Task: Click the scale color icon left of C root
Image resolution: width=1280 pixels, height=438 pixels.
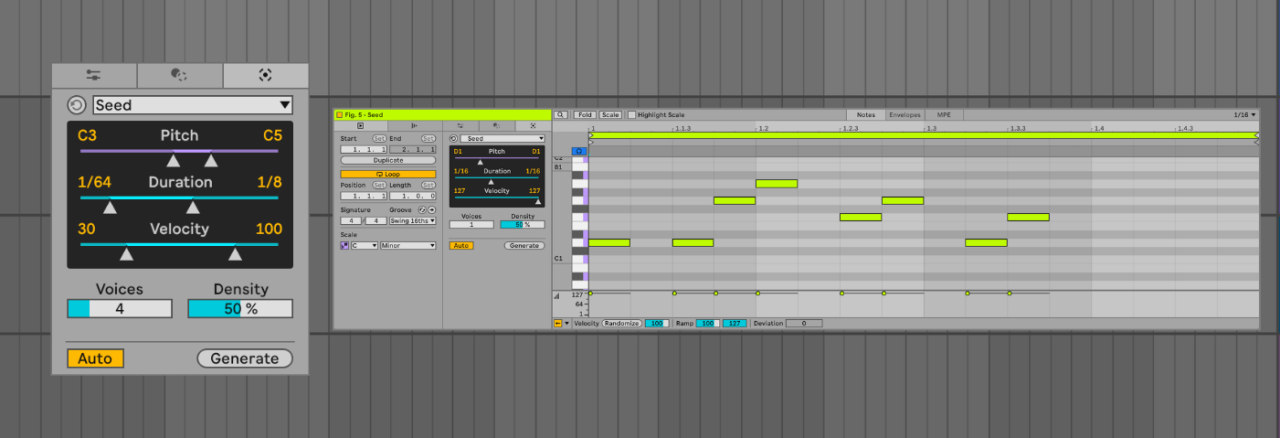Action: 346,245
